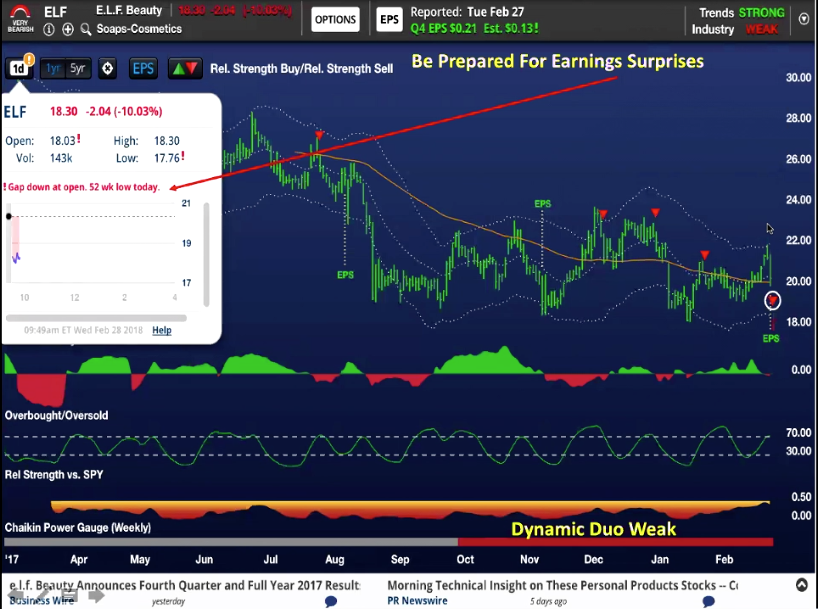Open the Help link in the quote popup
This screenshot has height=609, width=818.
pos(162,330)
